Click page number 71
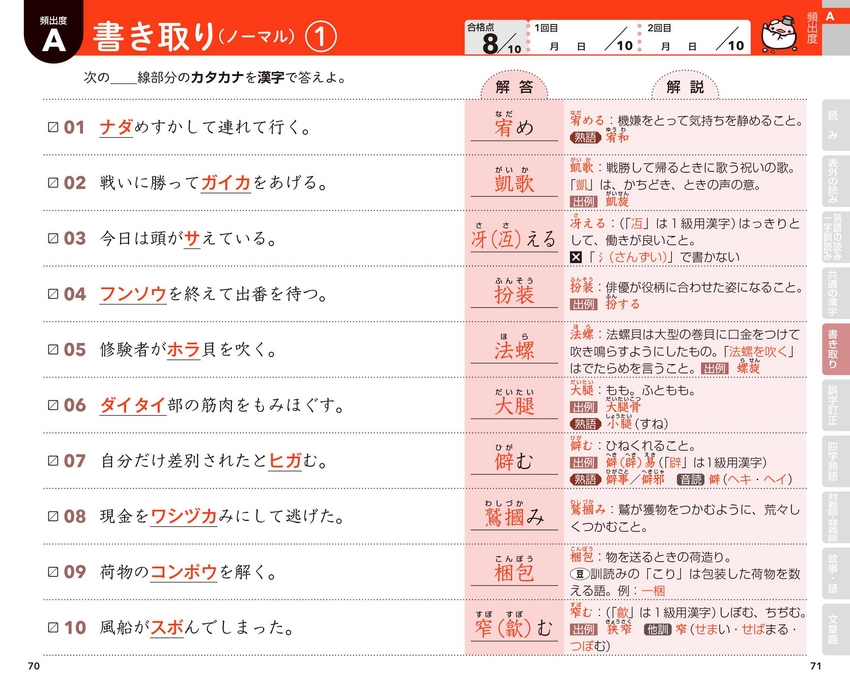The width and height of the screenshot is (850, 687). (x=815, y=666)
